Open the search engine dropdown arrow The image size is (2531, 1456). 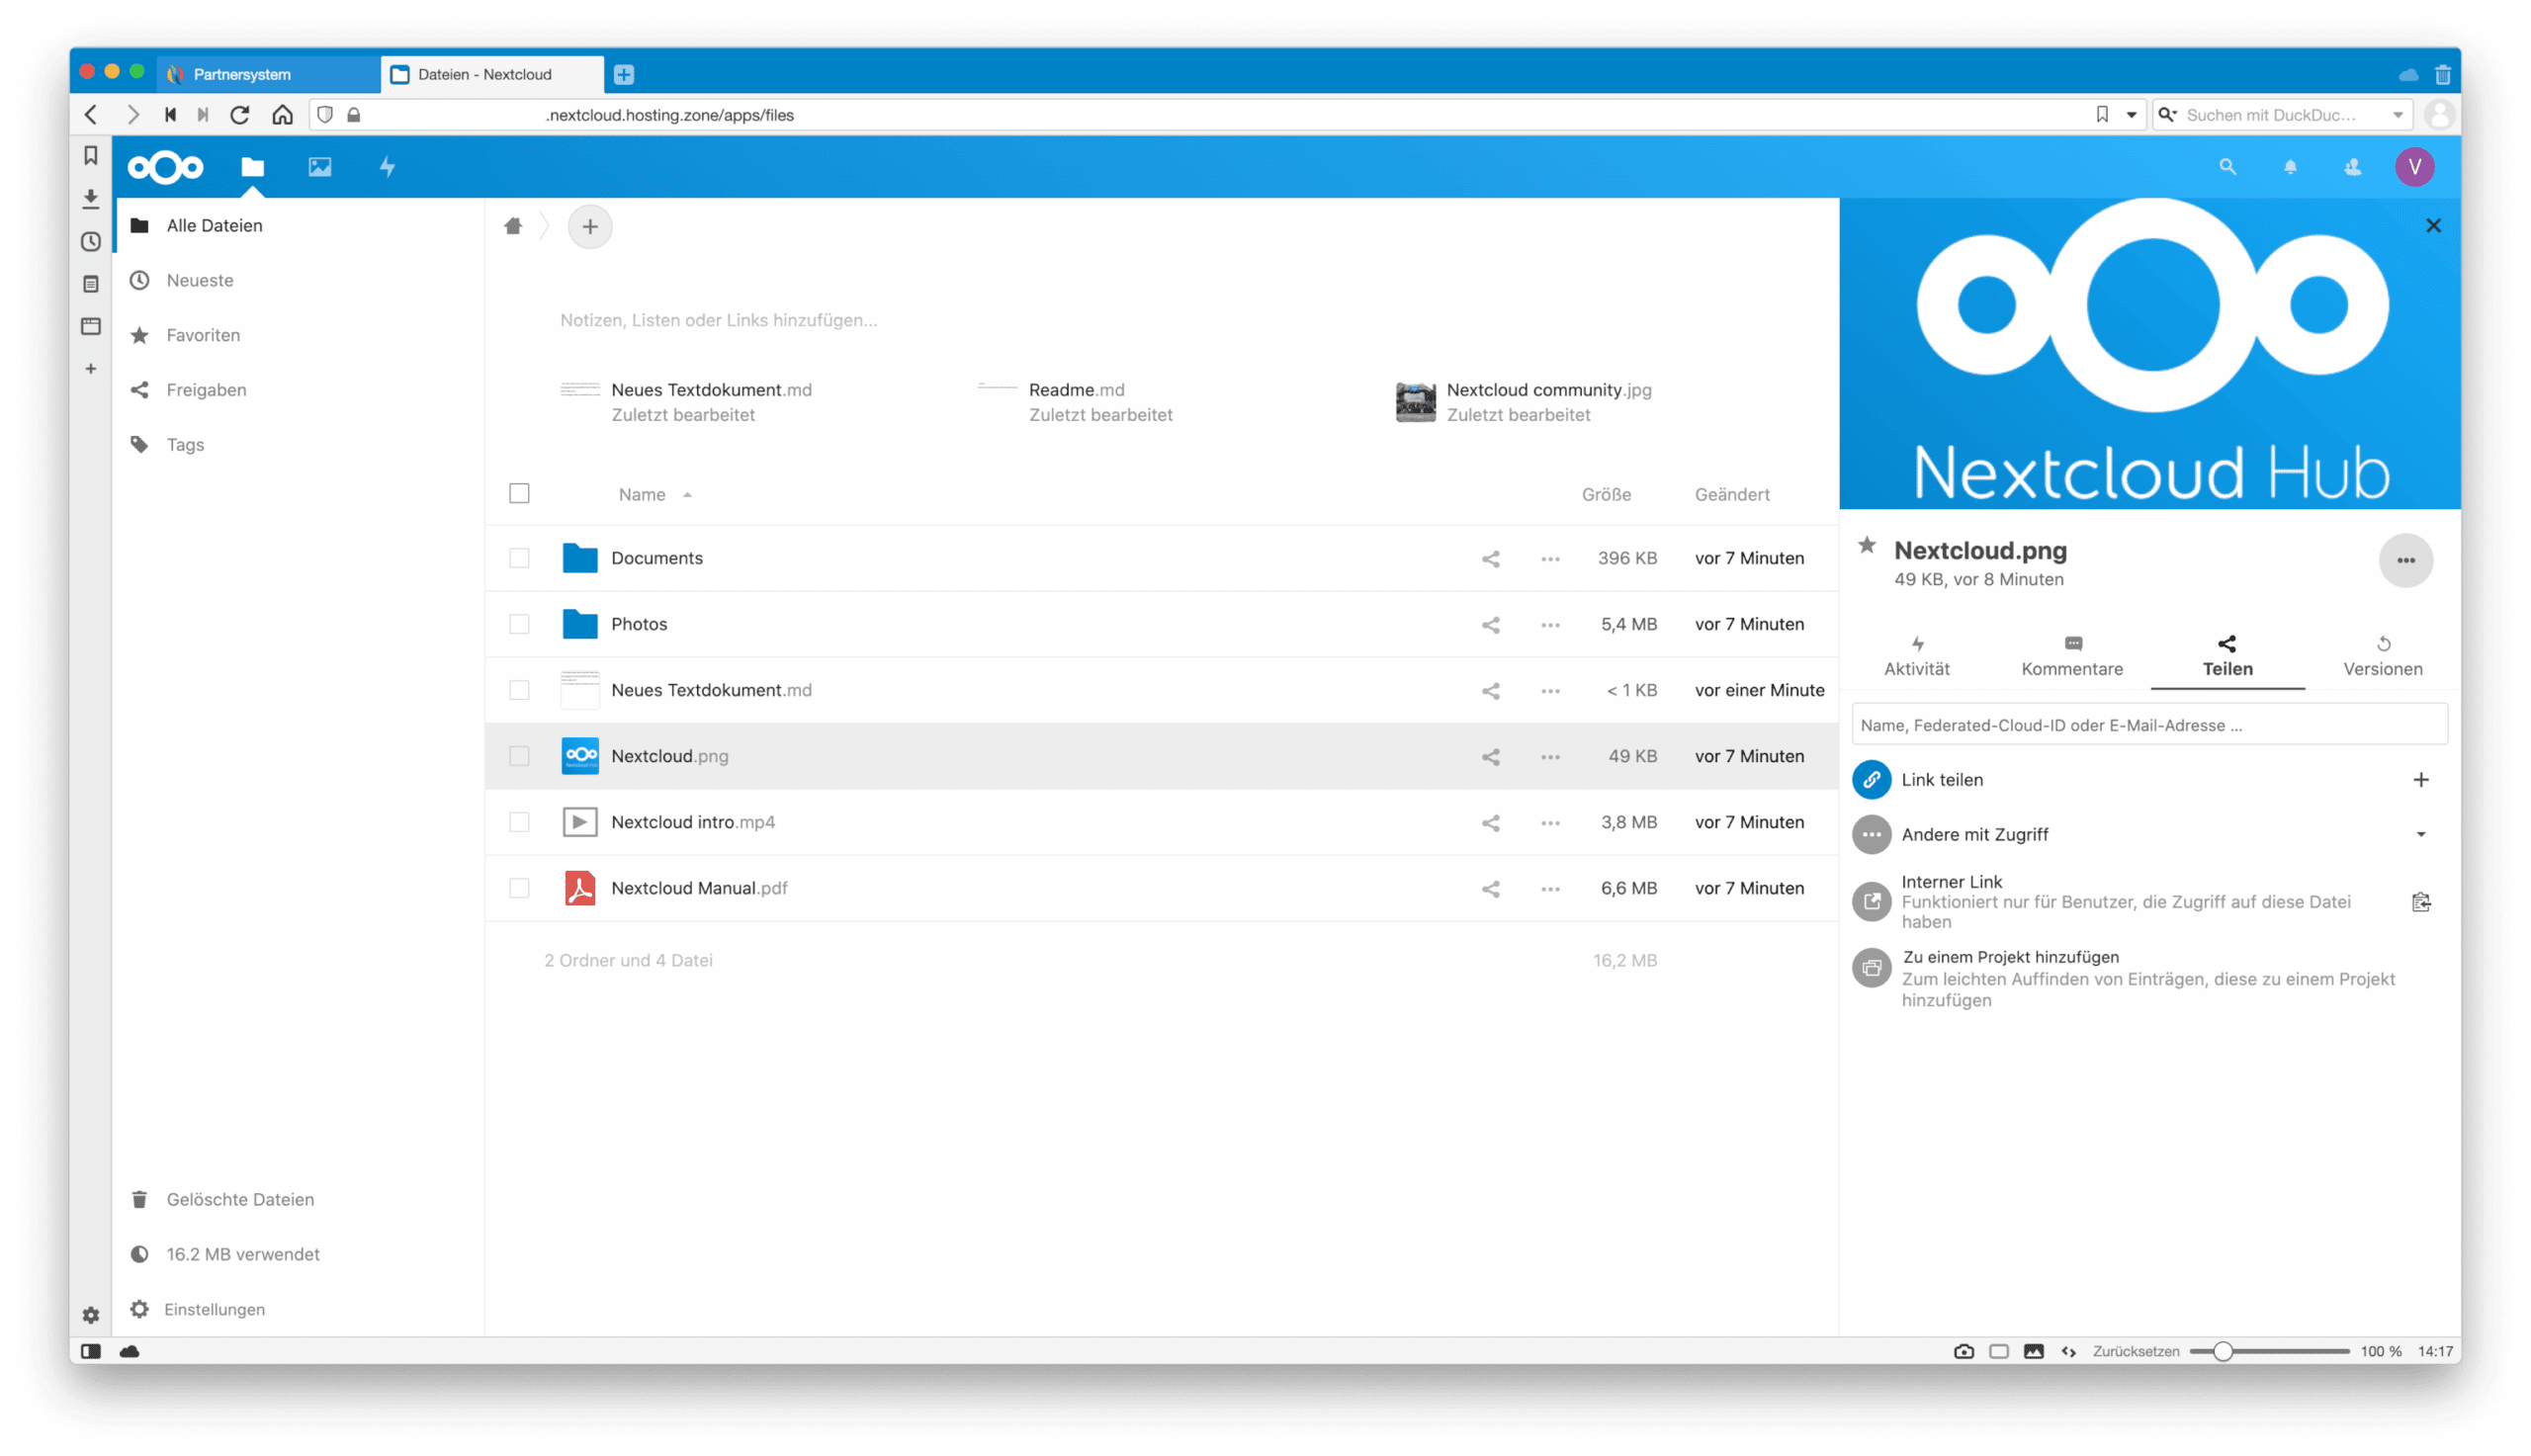[2397, 115]
